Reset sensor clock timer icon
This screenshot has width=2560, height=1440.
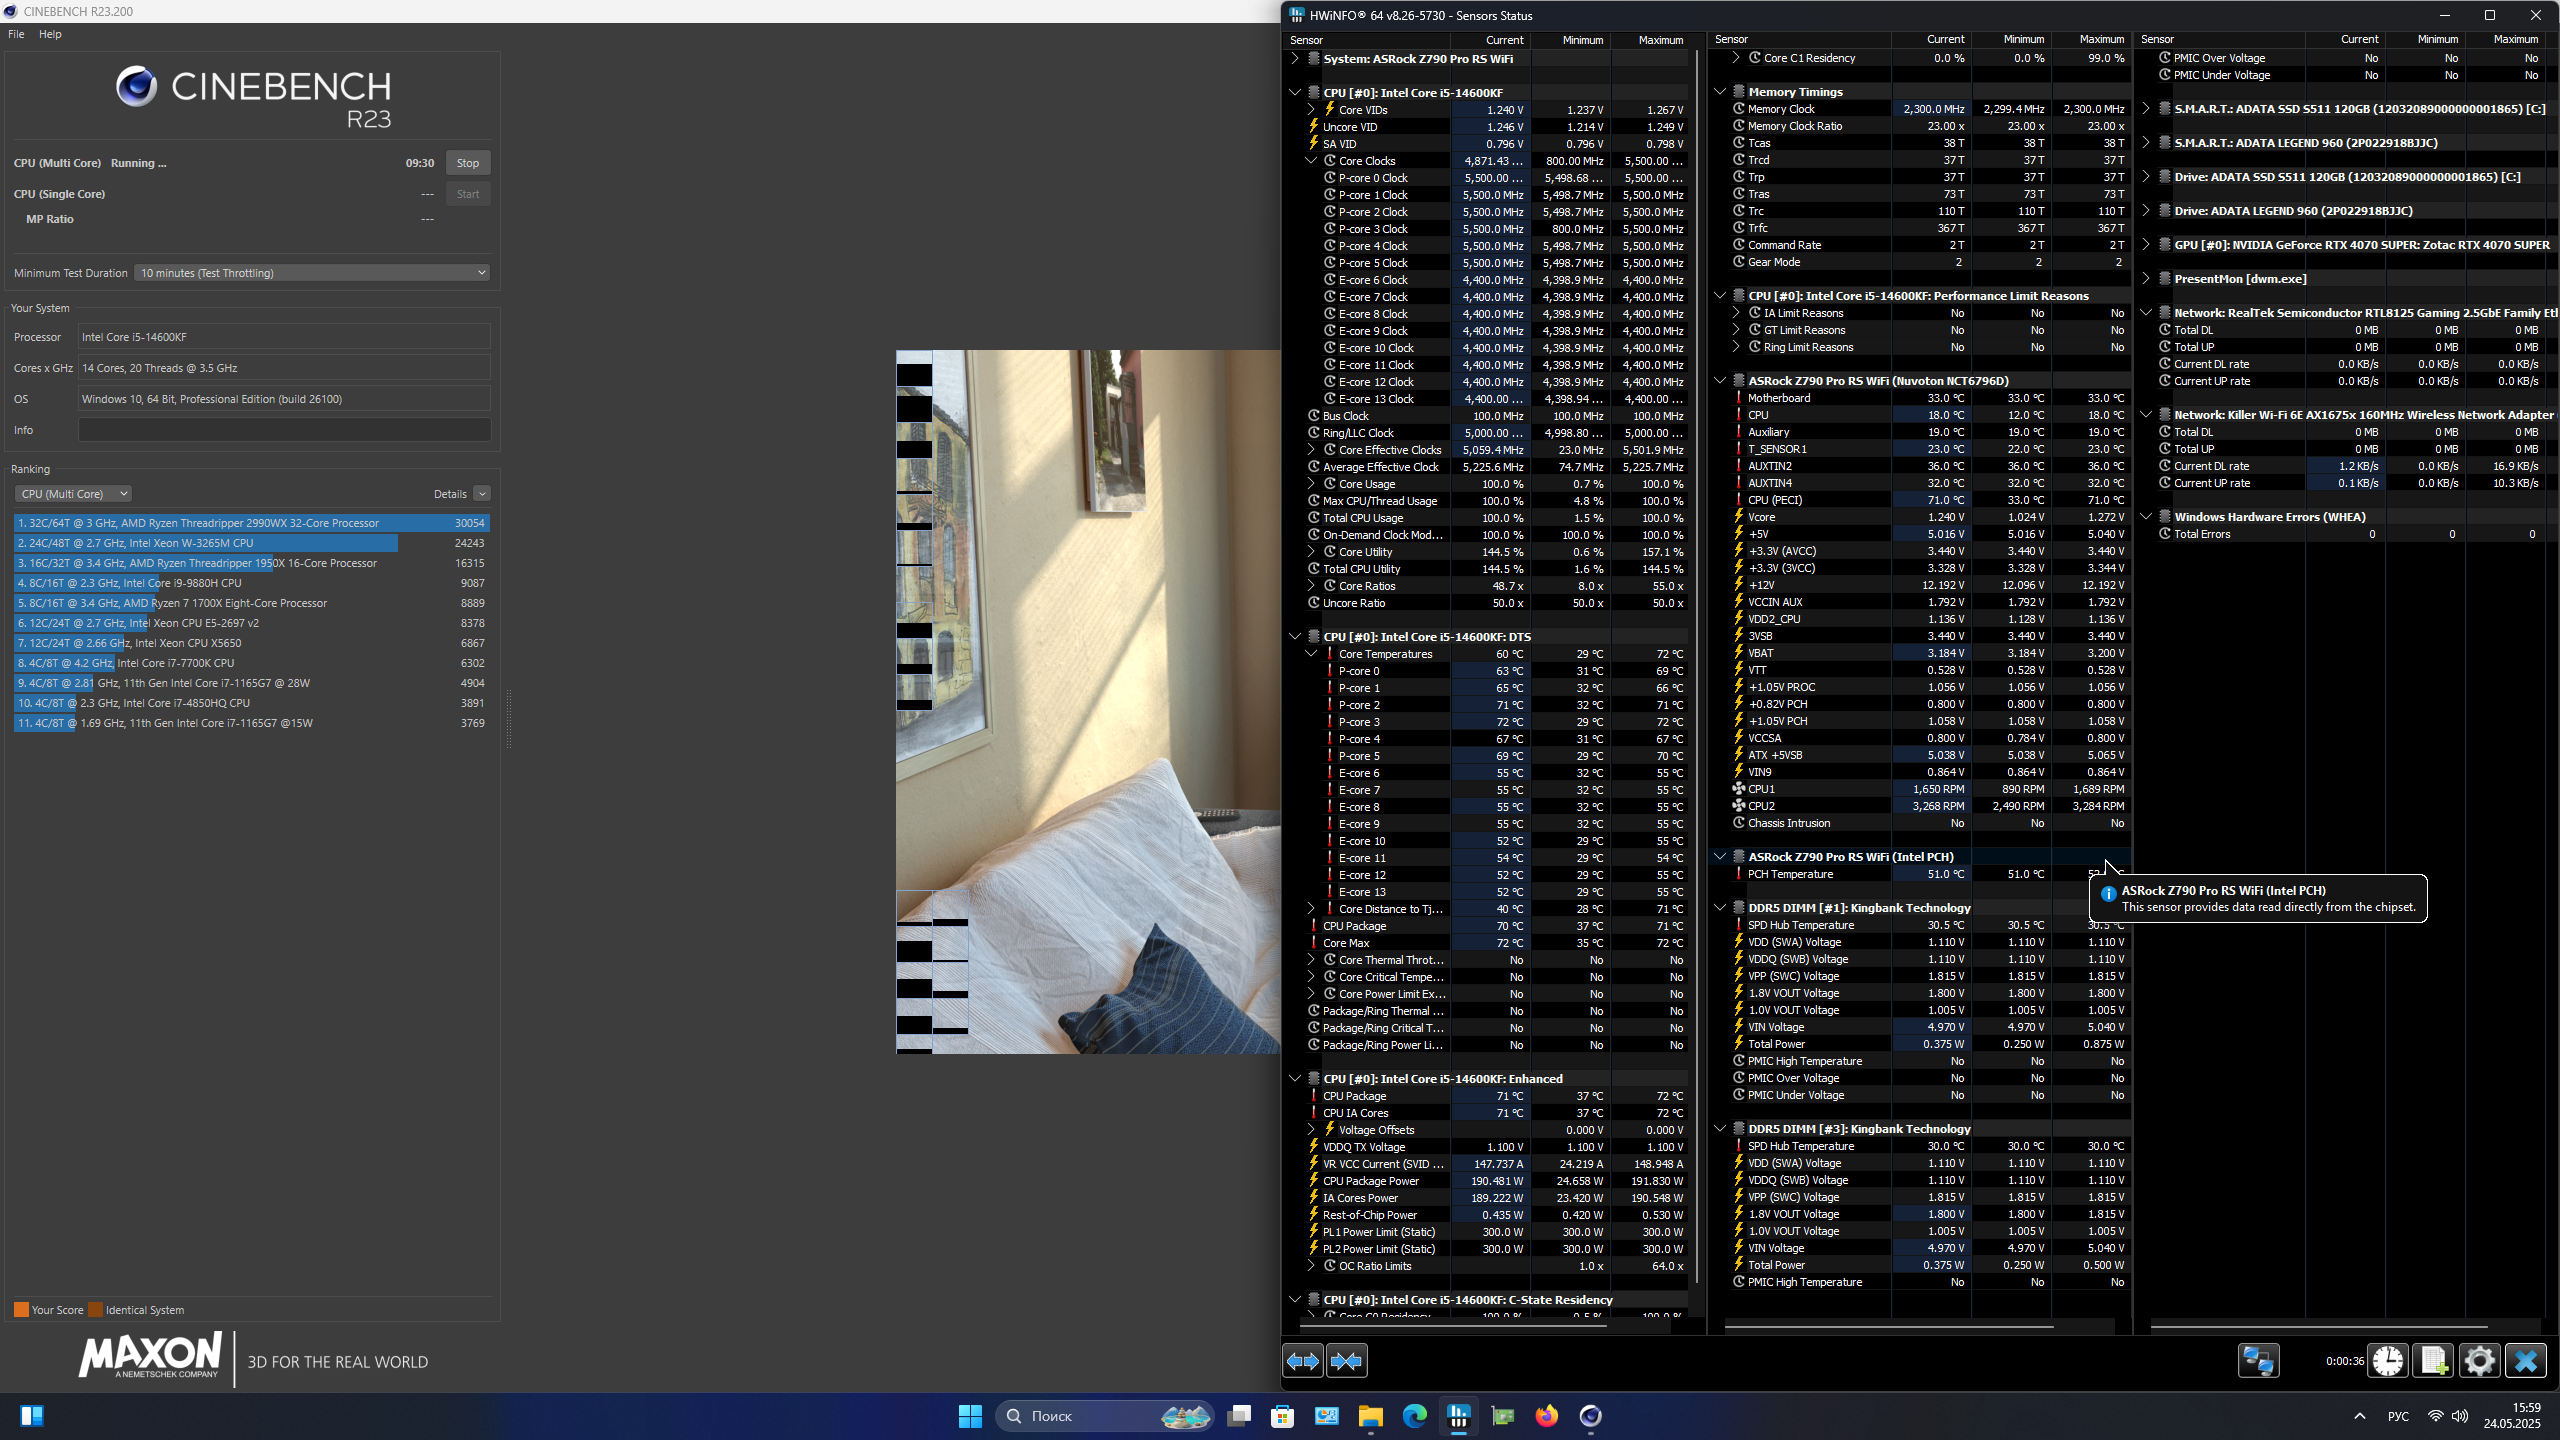2388,1361
